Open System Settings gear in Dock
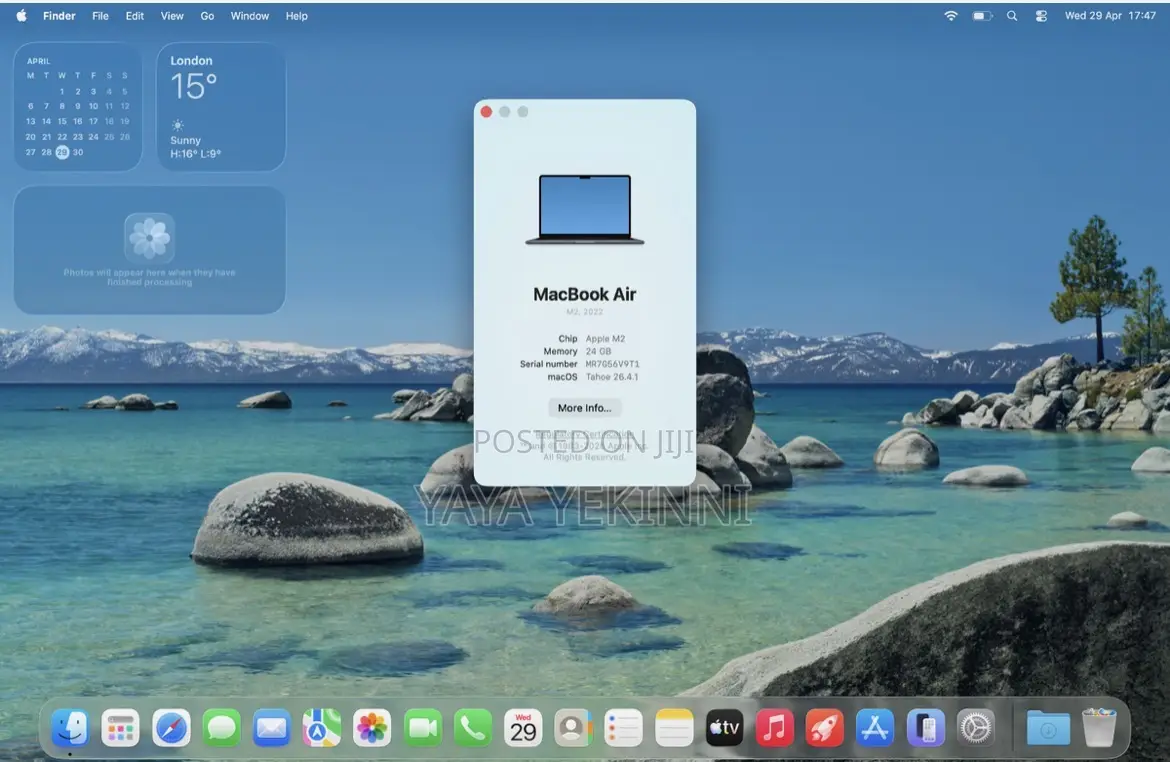The width and height of the screenshot is (1170, 762). point(976,728)
